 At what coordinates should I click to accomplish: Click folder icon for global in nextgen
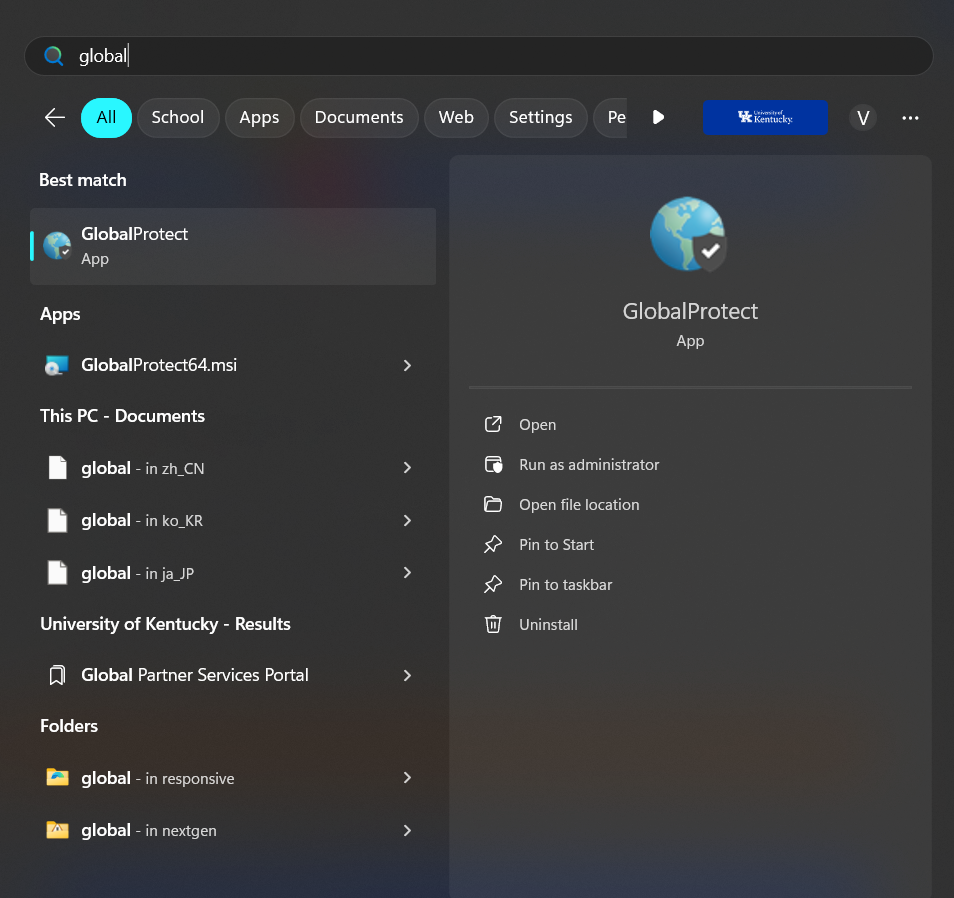point(57,829)
